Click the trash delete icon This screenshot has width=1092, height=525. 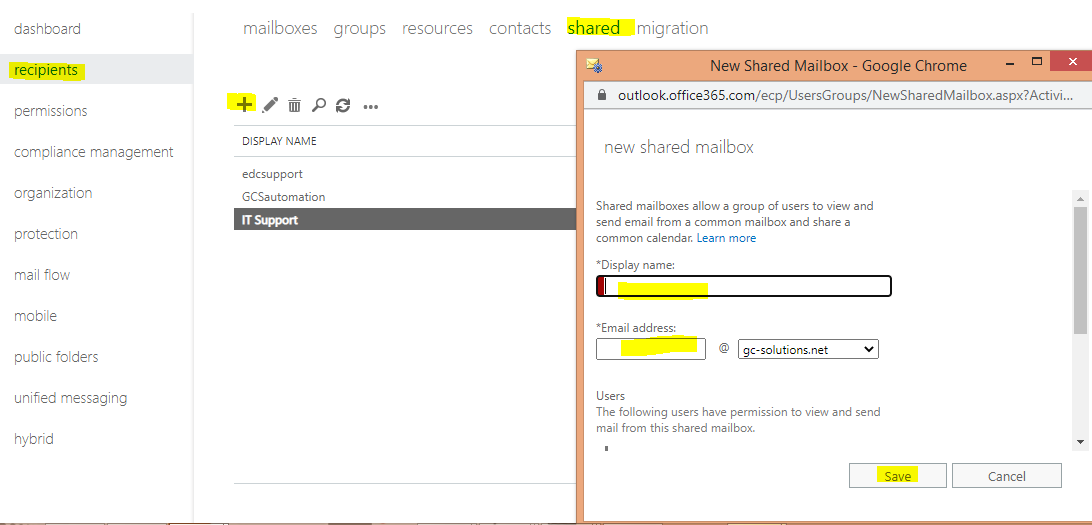[x=295, y=105]
